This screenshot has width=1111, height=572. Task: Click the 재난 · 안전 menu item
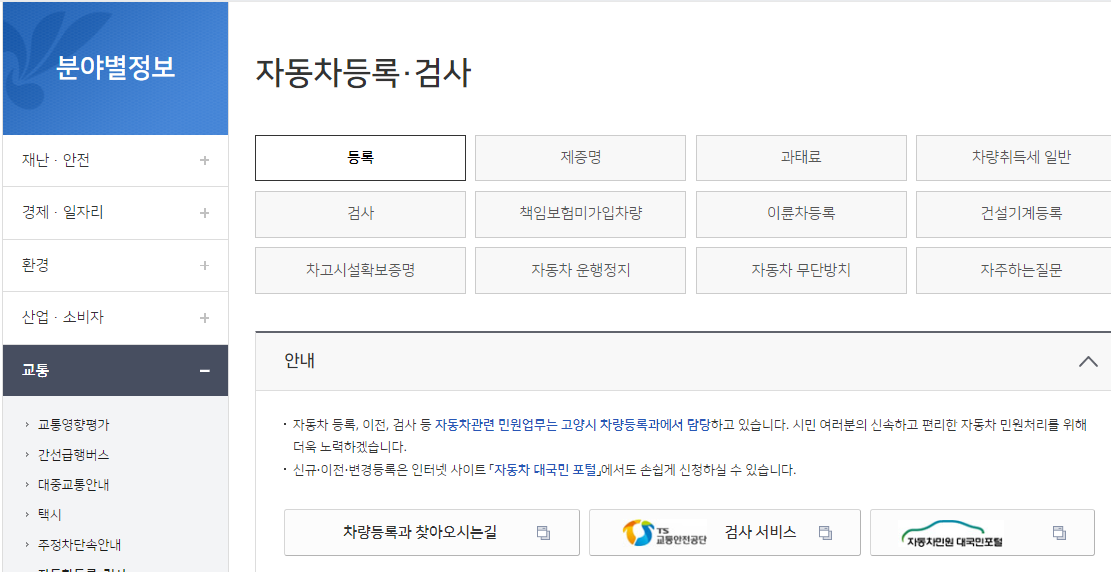coord(115,161)
